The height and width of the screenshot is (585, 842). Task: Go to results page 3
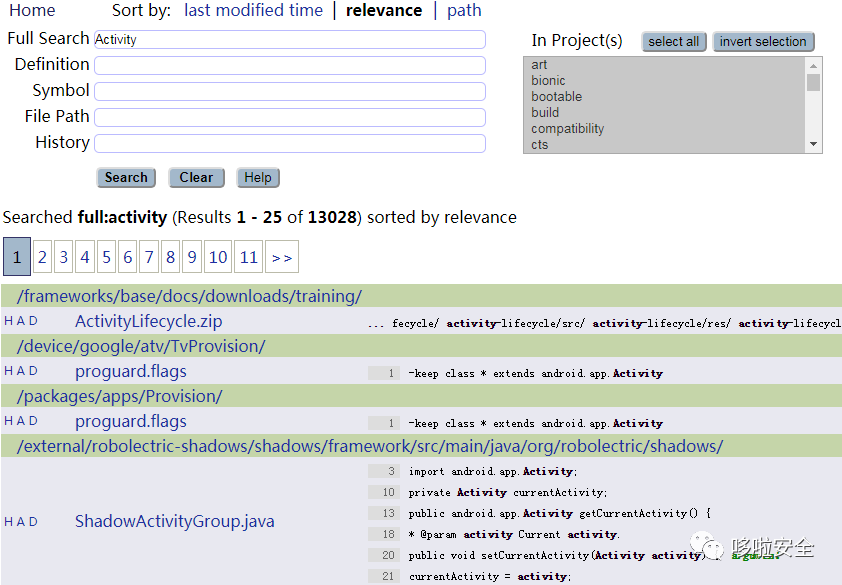click(63, 257)
